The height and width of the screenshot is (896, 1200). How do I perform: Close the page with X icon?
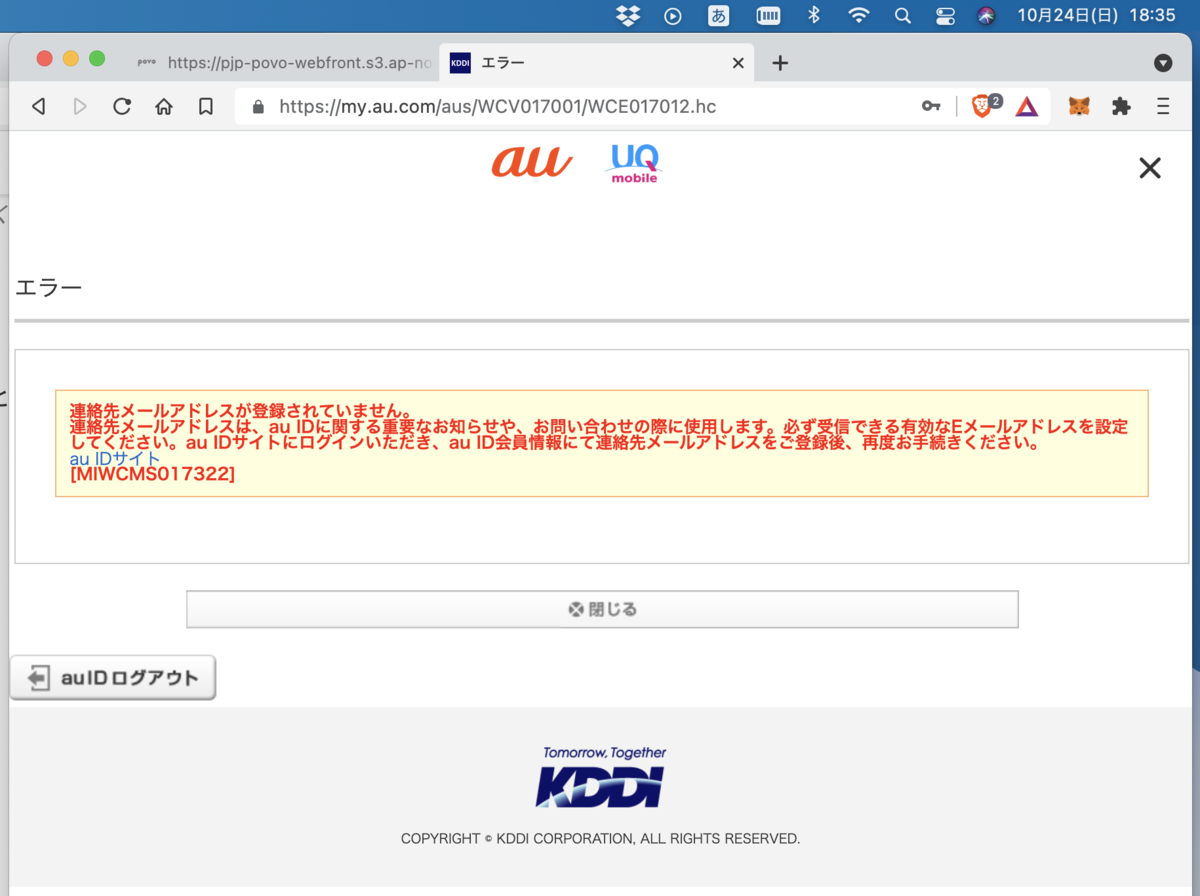point(1150,168)
